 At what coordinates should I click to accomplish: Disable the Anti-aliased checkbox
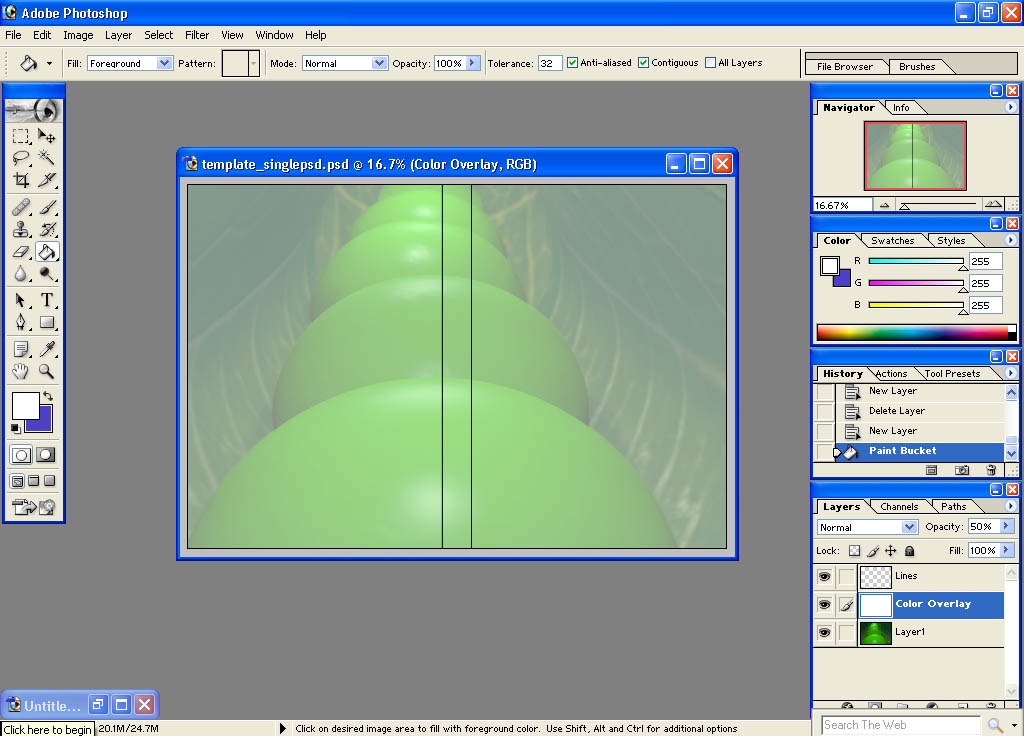(x=573, y=63)
